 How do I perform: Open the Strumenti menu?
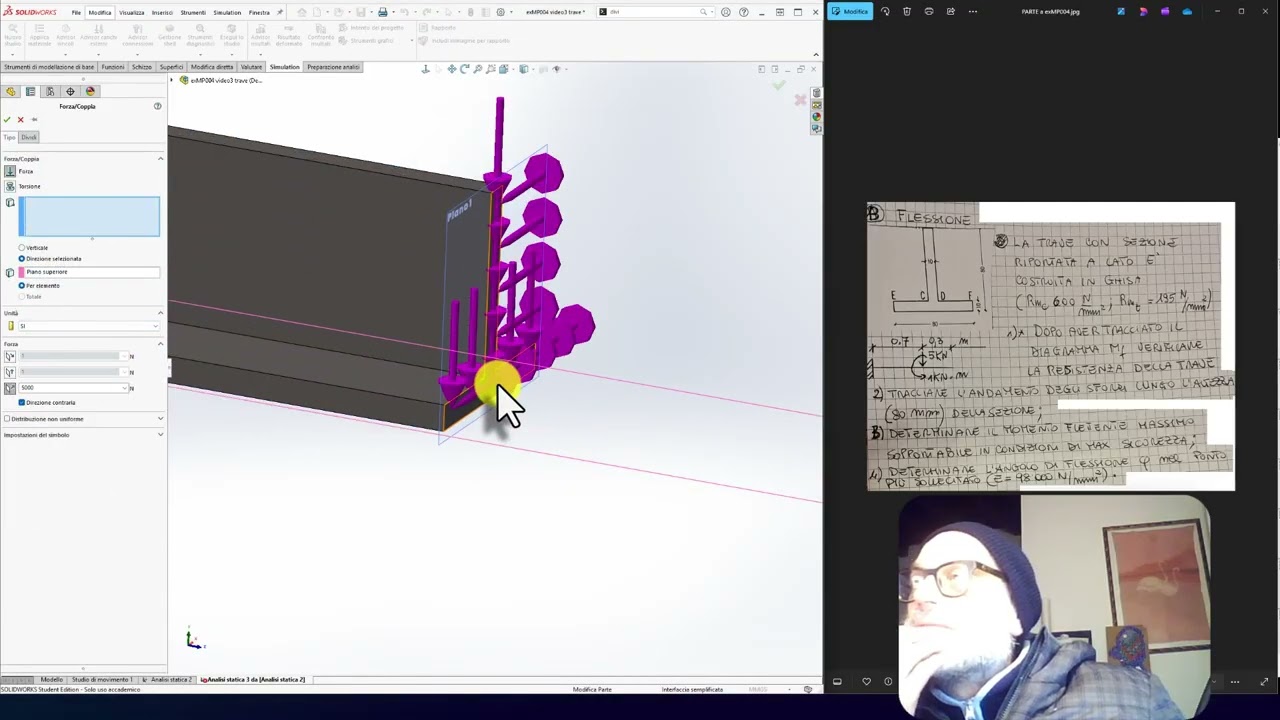pos(193,12)
